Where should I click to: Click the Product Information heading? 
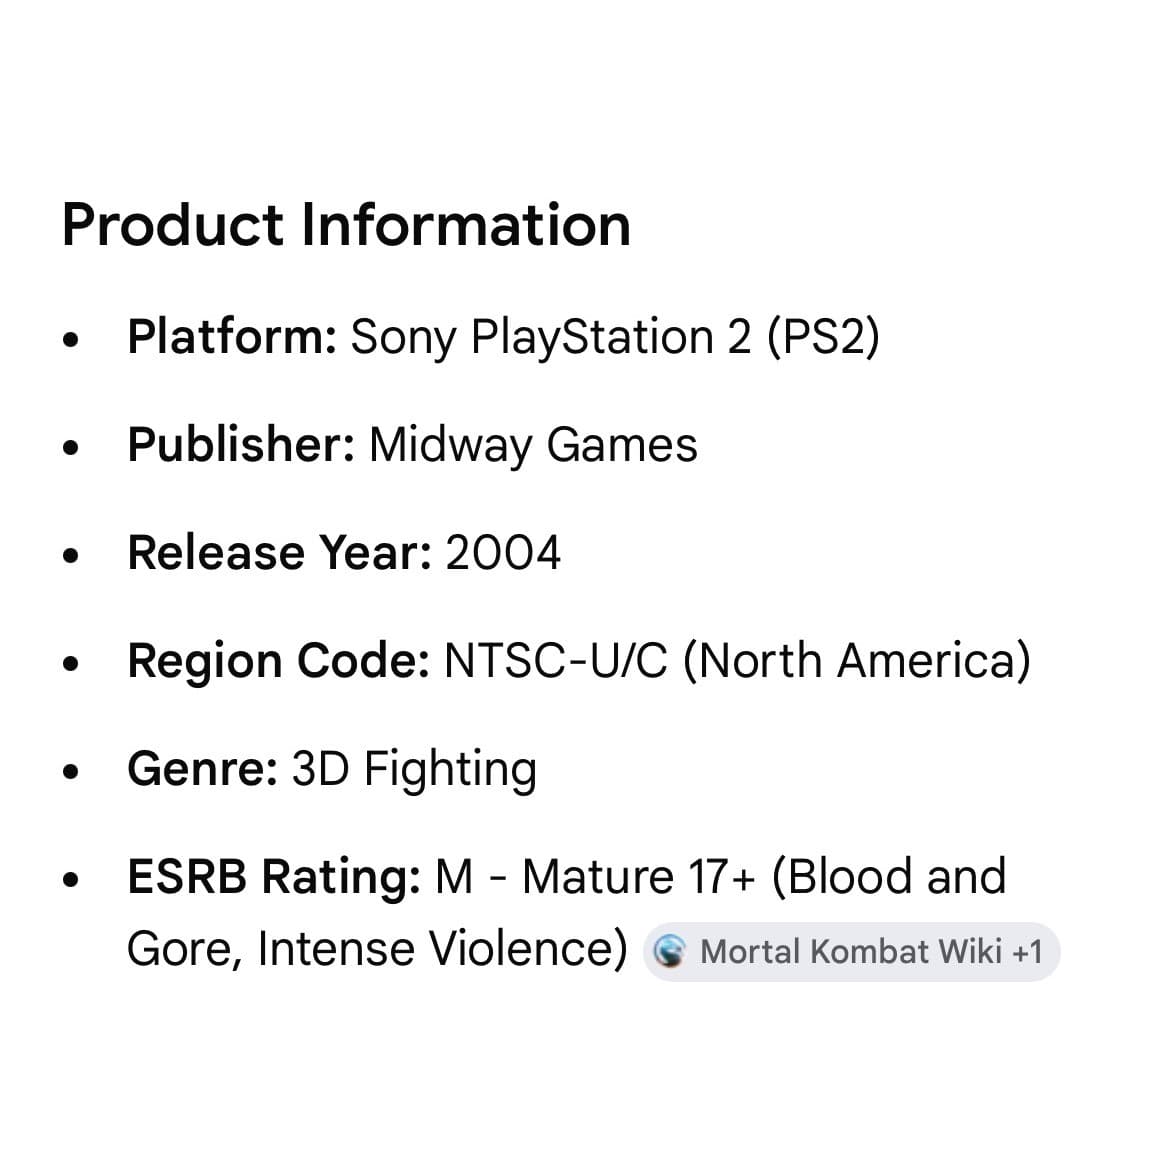pyautogui.click(x=346, y=225)
